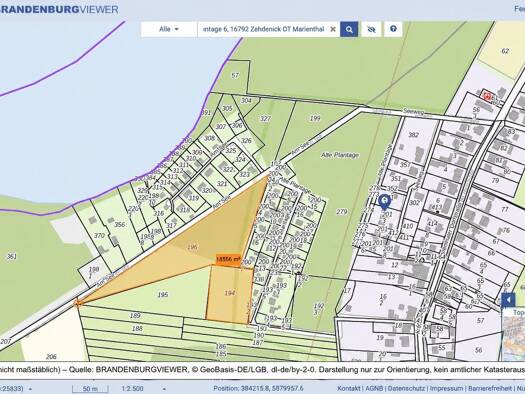Viewport: 525px width, 394px height.
Task: Clear the address search with the X icon
Action: (x=333, y=29)
